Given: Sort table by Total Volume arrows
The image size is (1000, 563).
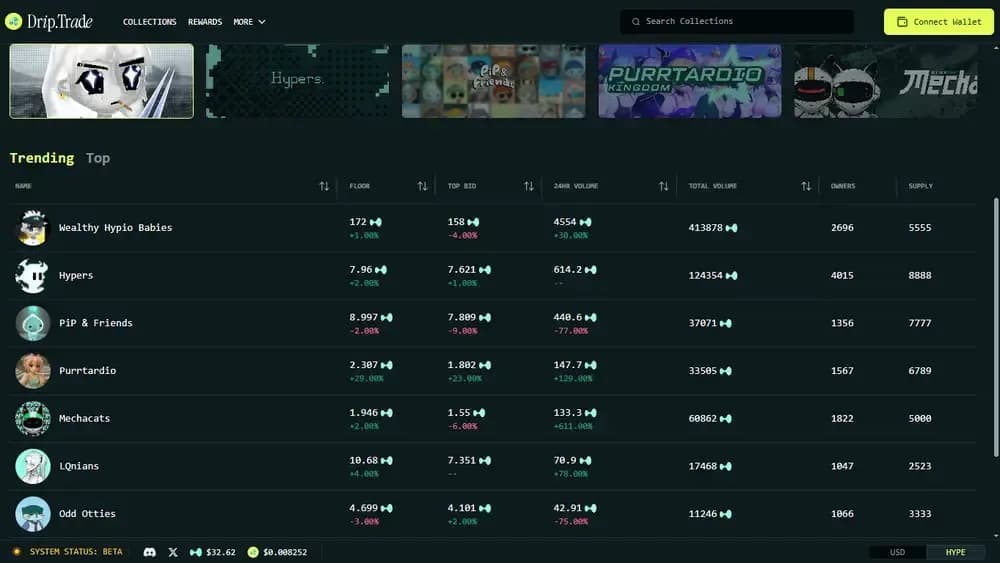Looking at the screenshot, I should pyautogui.click(x=806, y=186).
